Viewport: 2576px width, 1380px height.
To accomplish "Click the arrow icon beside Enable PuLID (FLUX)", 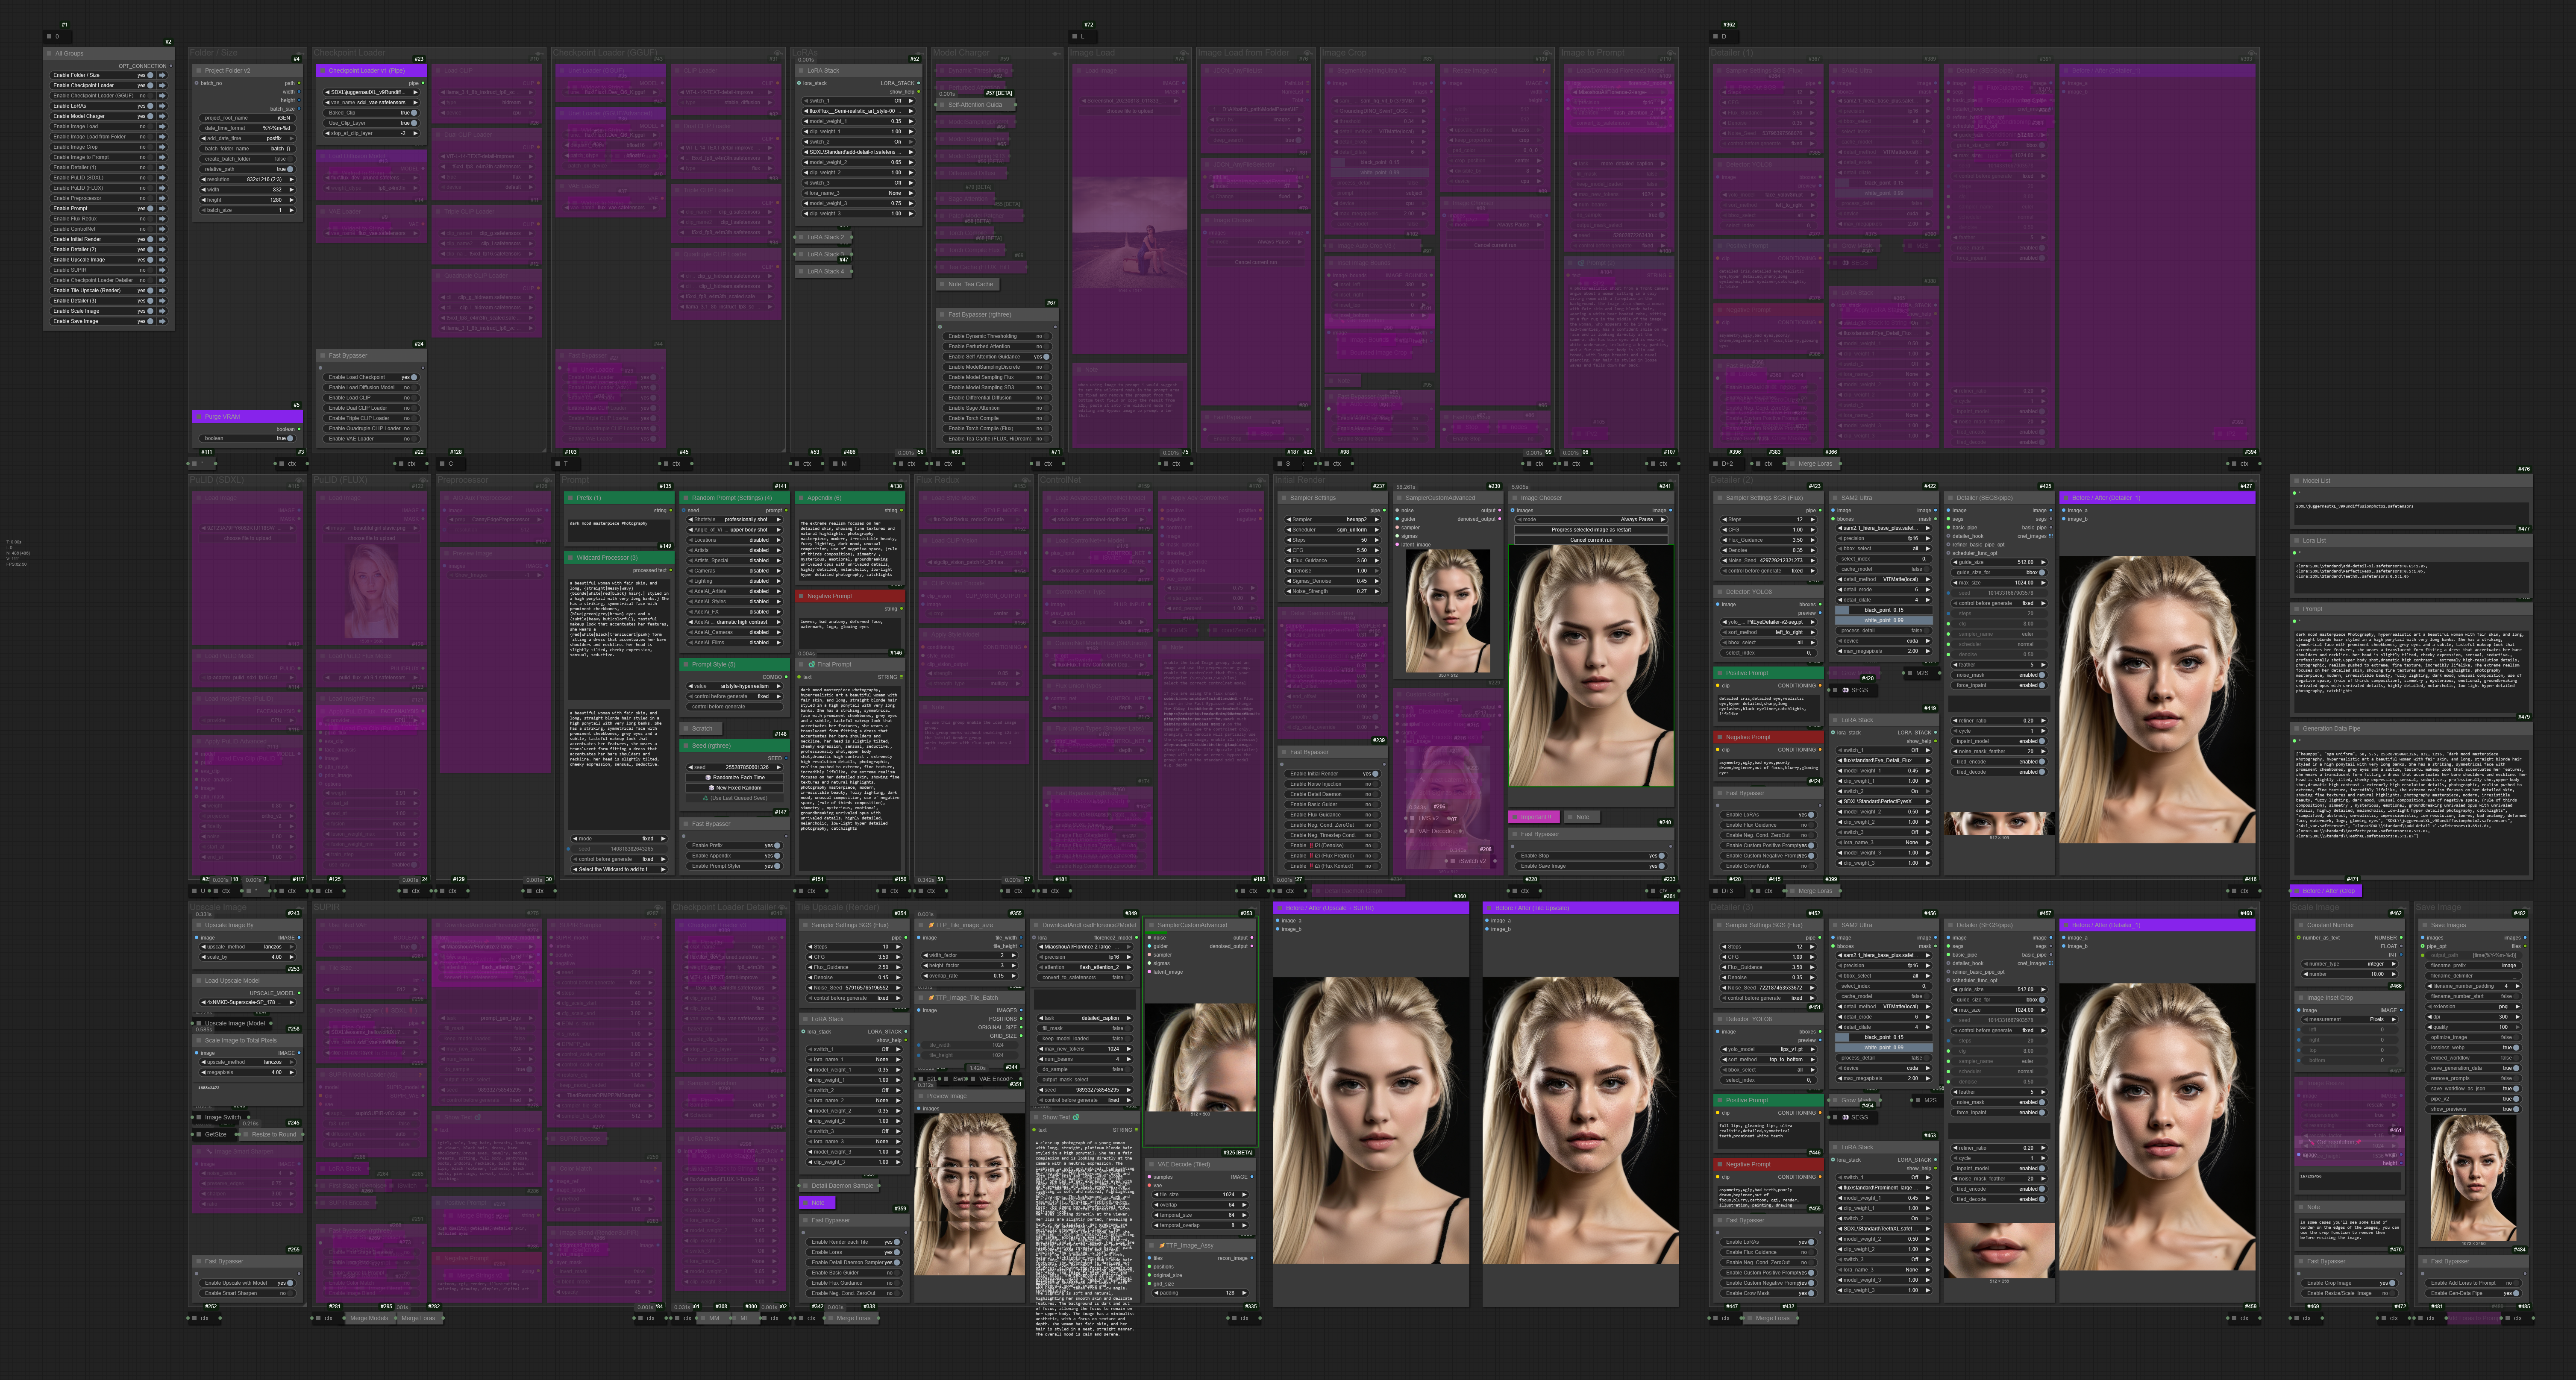I will [161, 188].
